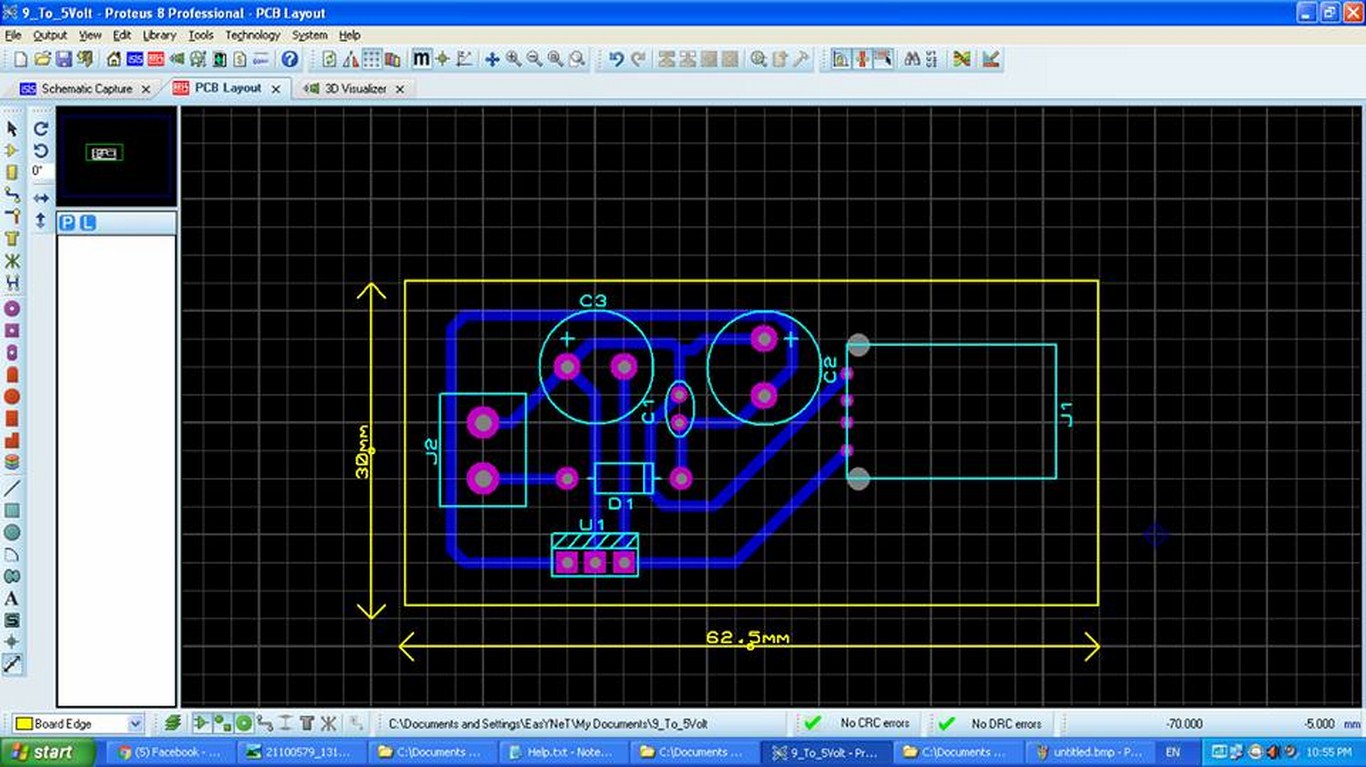Zoom out on the PCB view

534,59
